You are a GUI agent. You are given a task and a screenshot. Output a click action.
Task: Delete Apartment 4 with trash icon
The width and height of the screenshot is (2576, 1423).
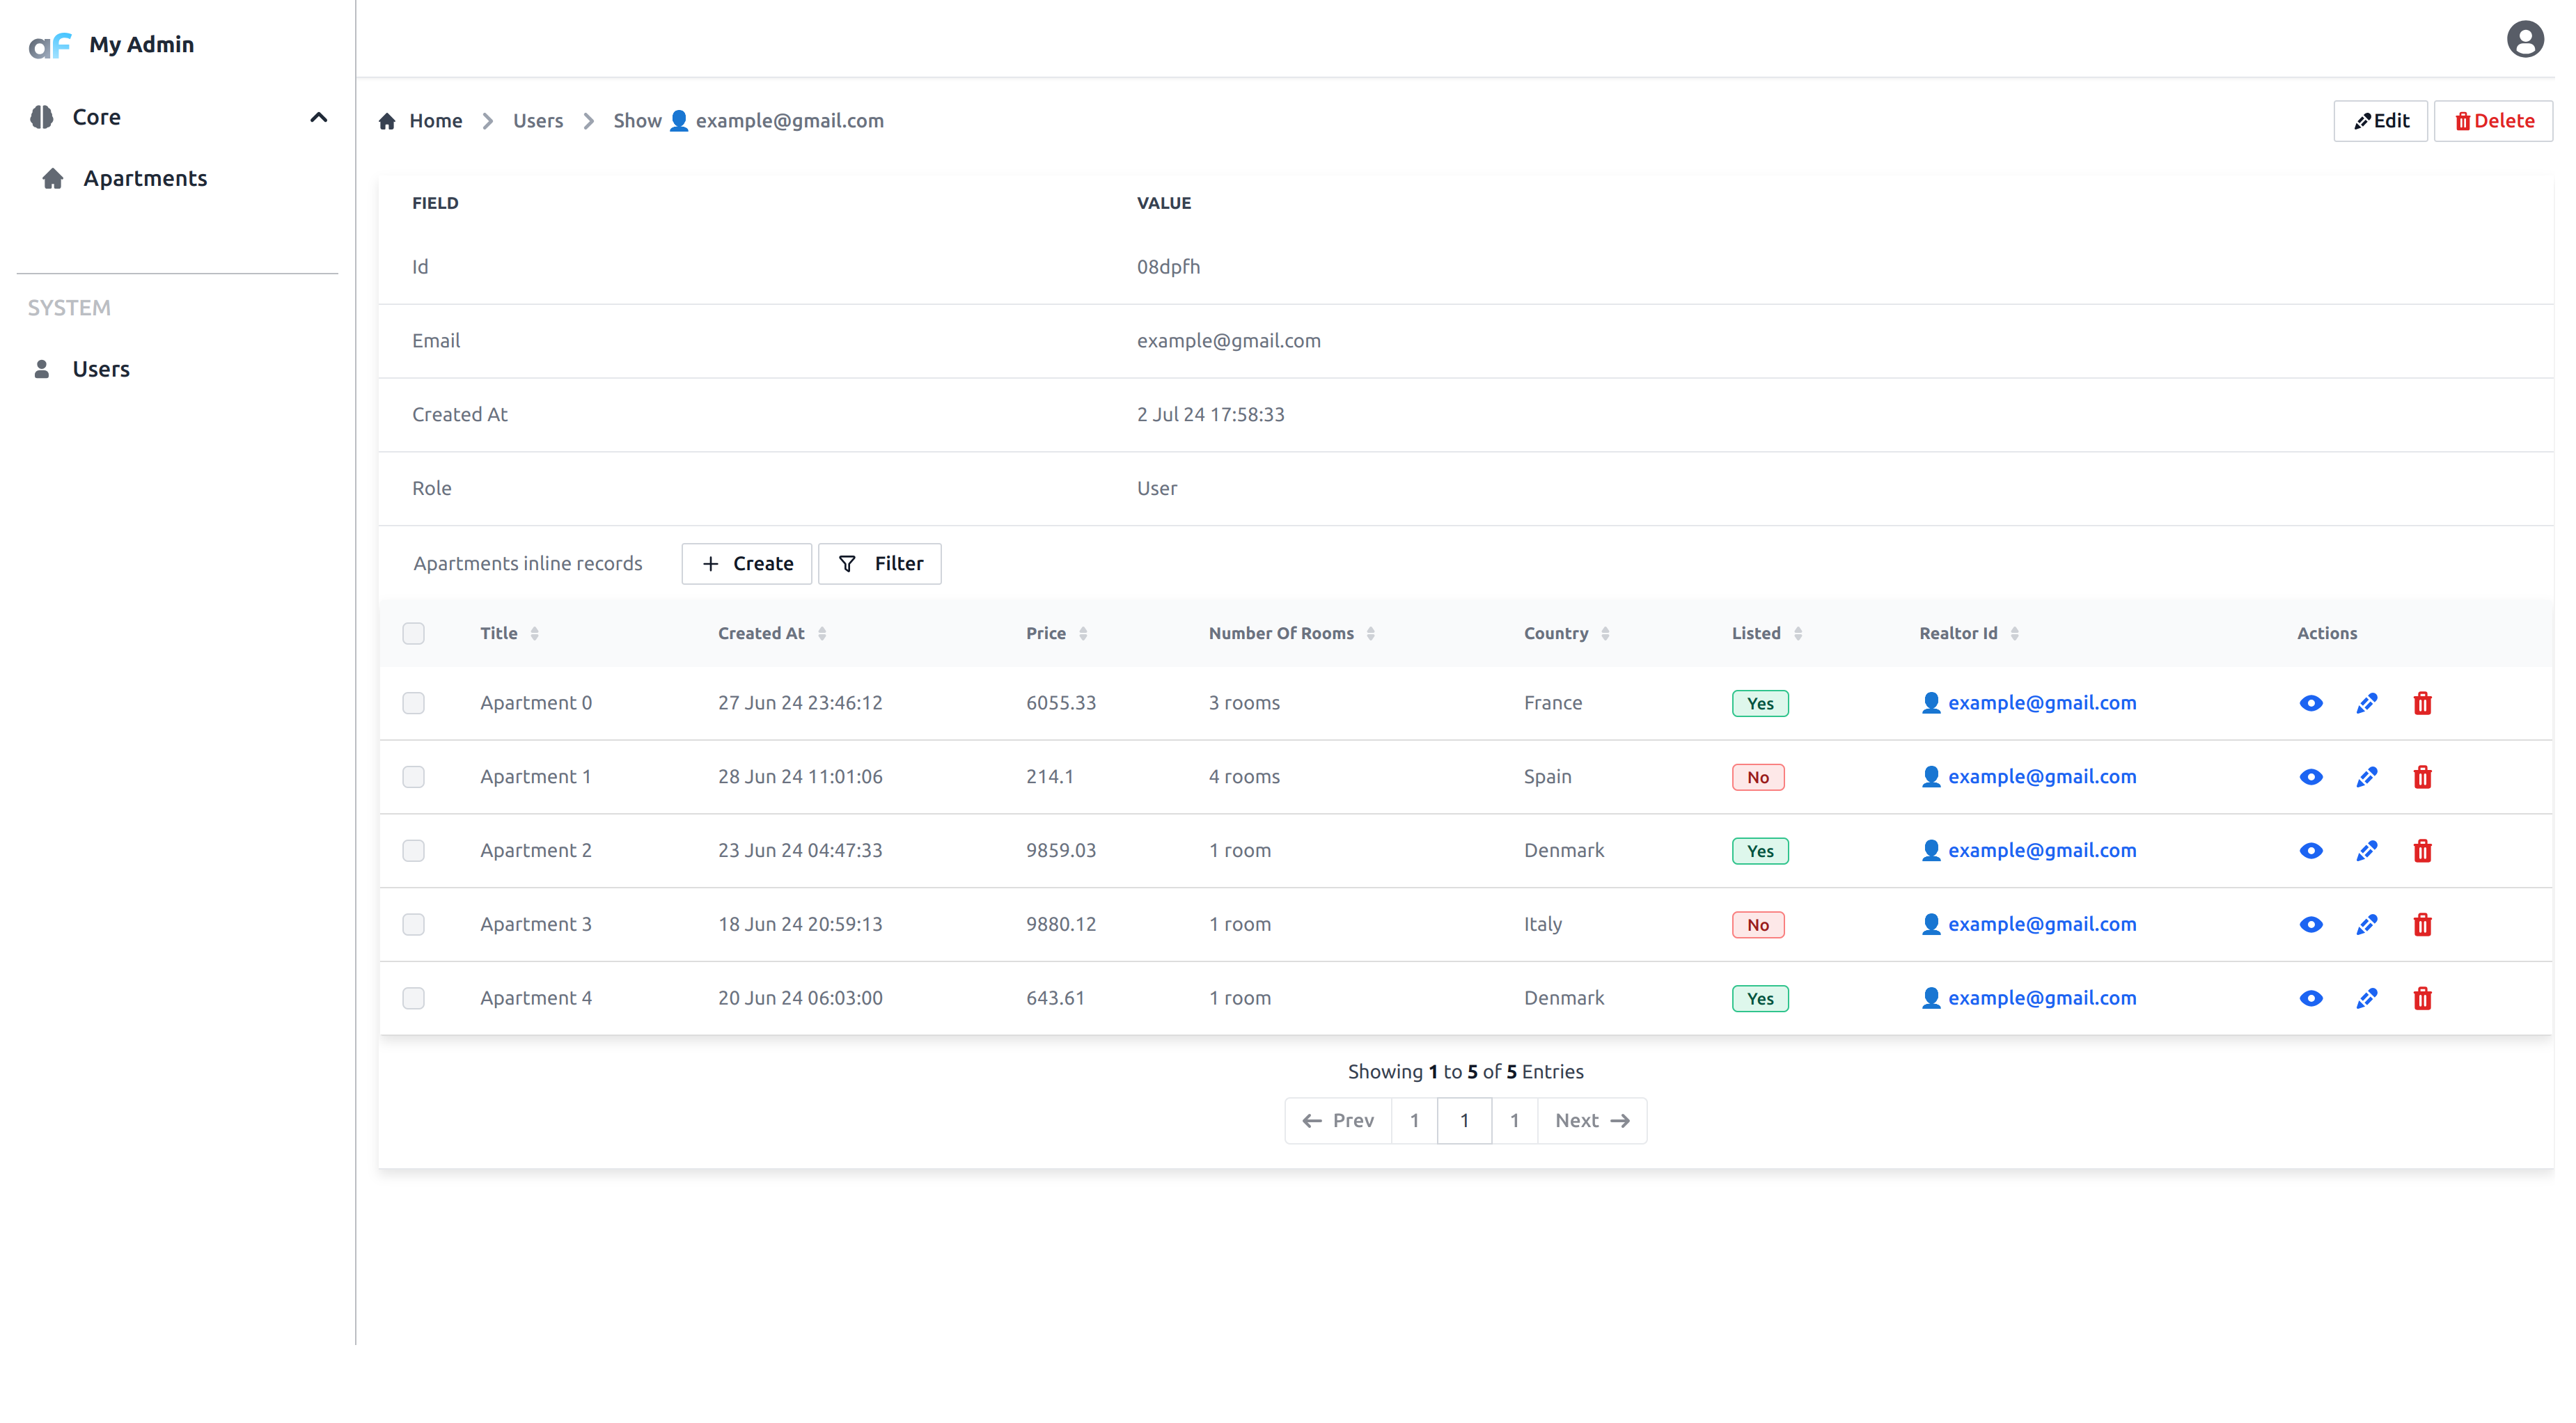pyautogui.click(x=2422, y=998)
